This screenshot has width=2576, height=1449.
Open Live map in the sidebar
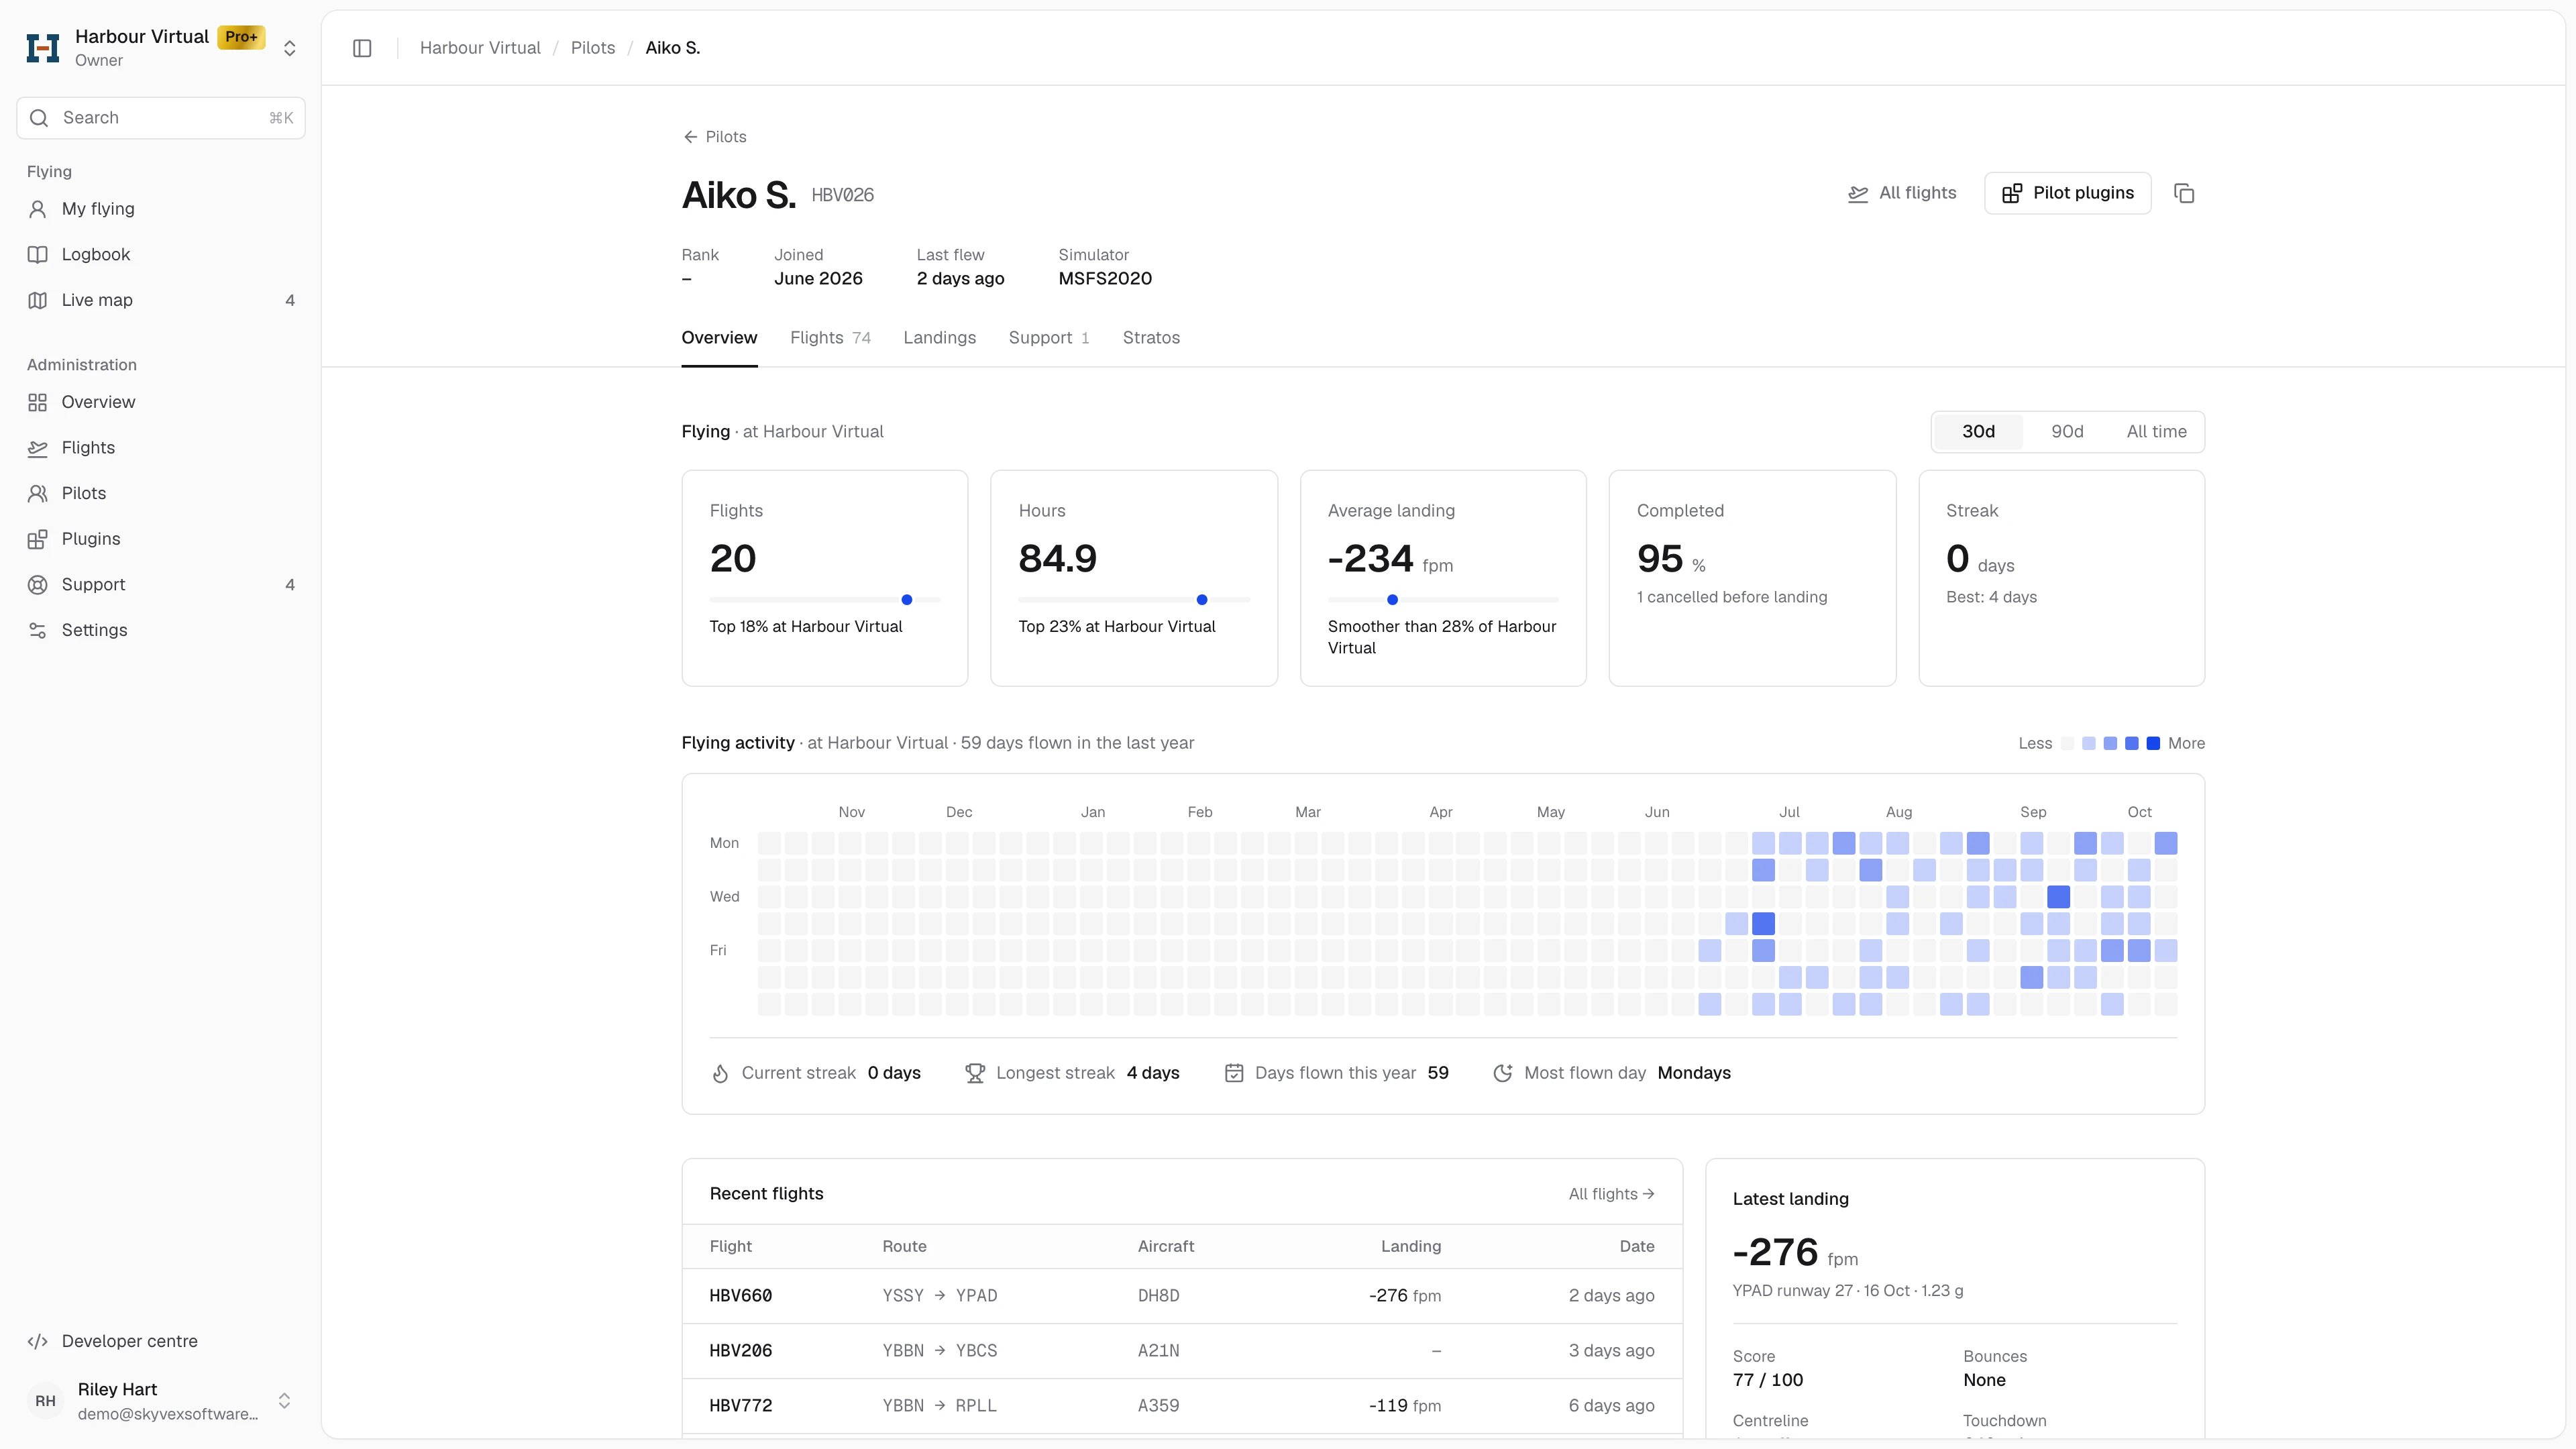[x=161, y=300]
